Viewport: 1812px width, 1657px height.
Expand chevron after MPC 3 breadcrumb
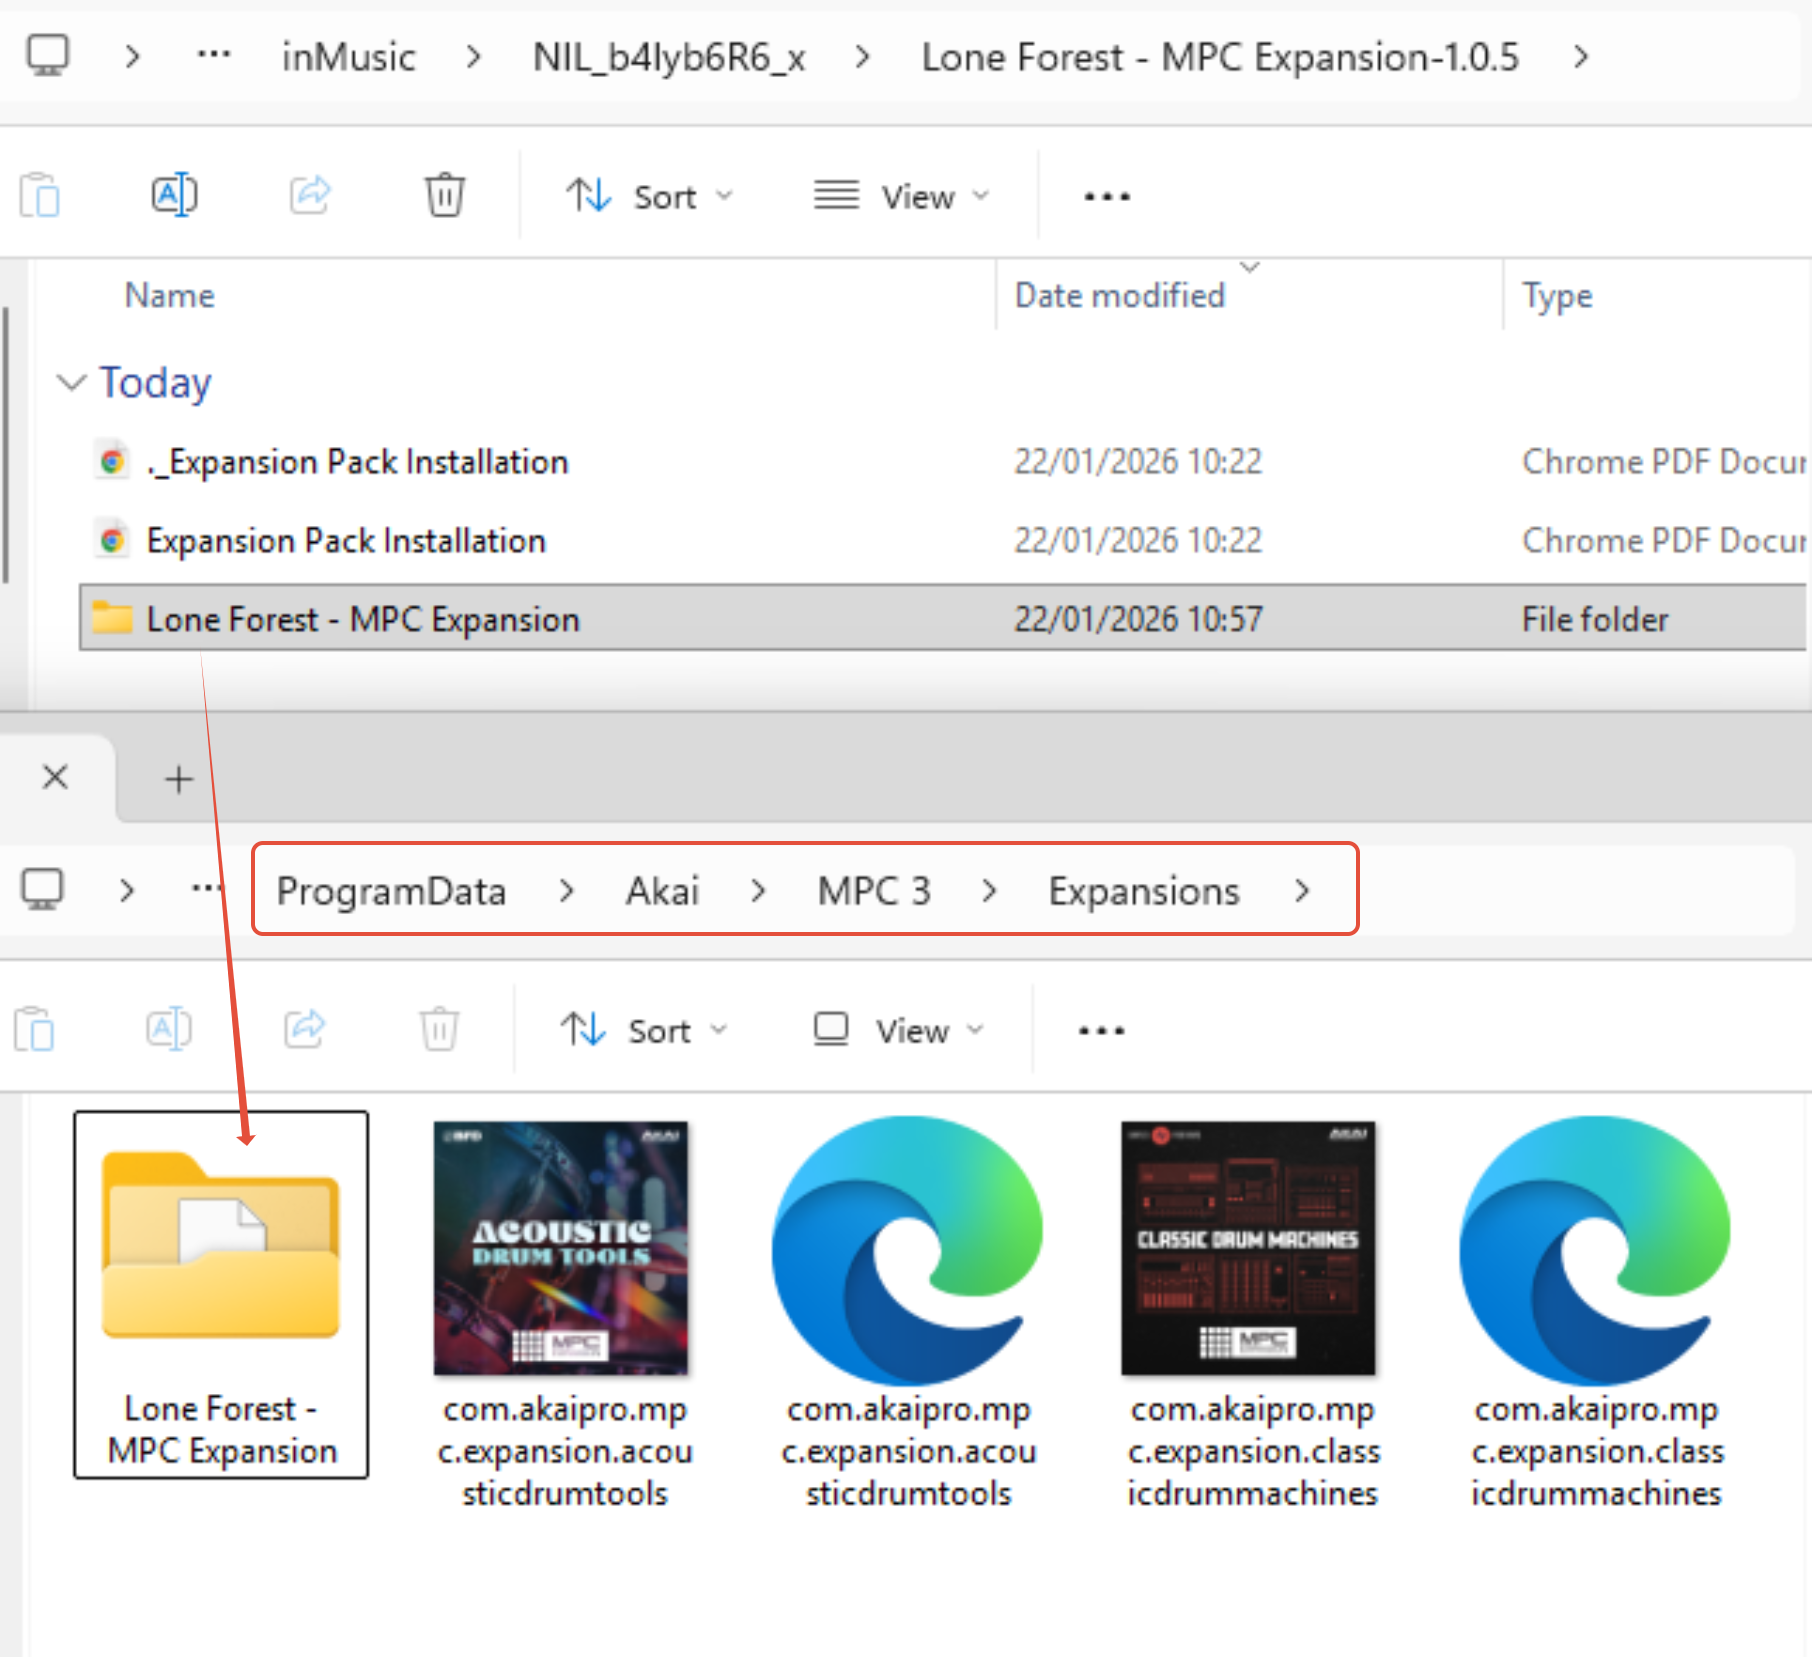click(990, 891)
